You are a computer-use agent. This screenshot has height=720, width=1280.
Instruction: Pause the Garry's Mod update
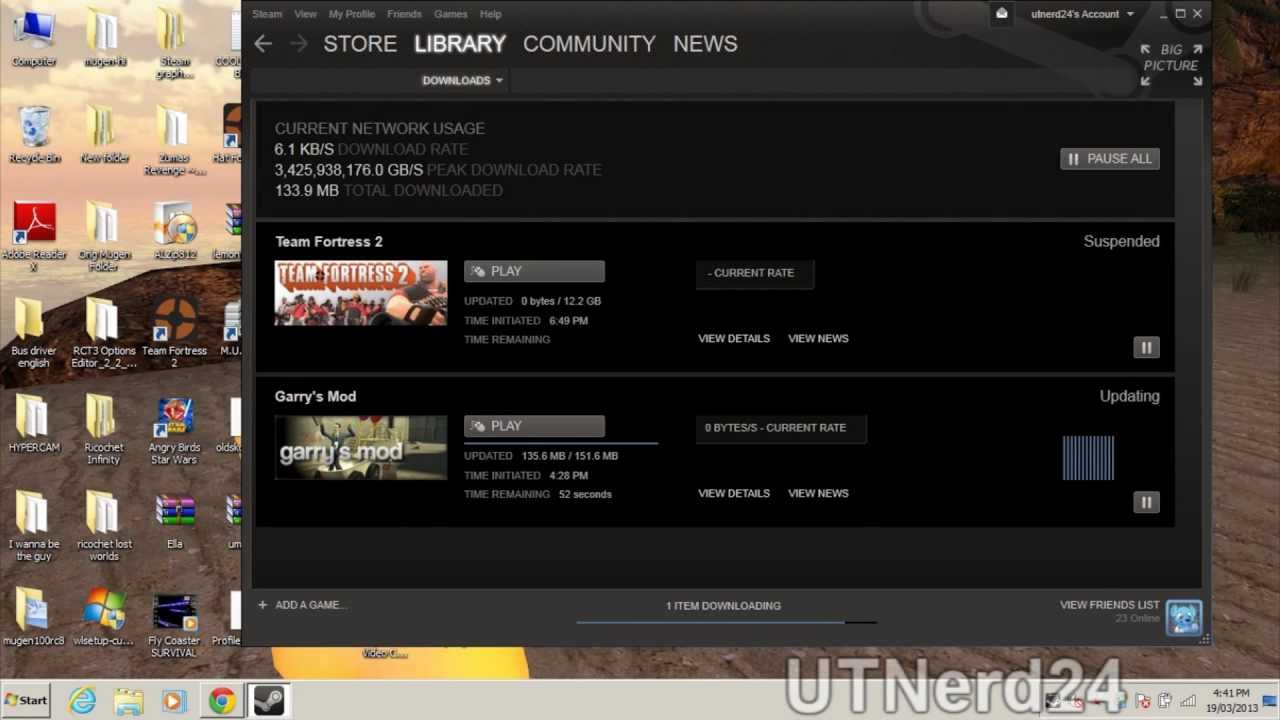(1146, 502)
